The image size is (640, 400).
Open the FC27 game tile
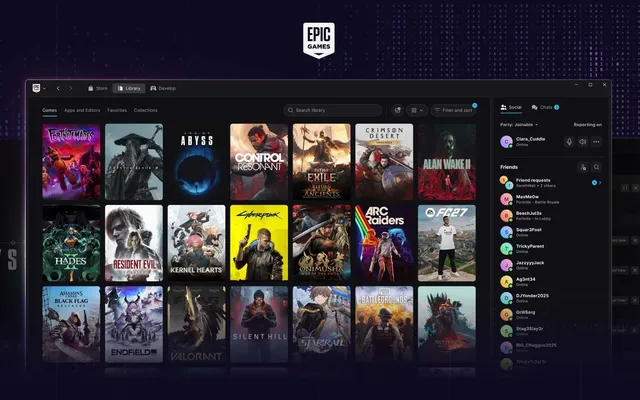point(447,243)
